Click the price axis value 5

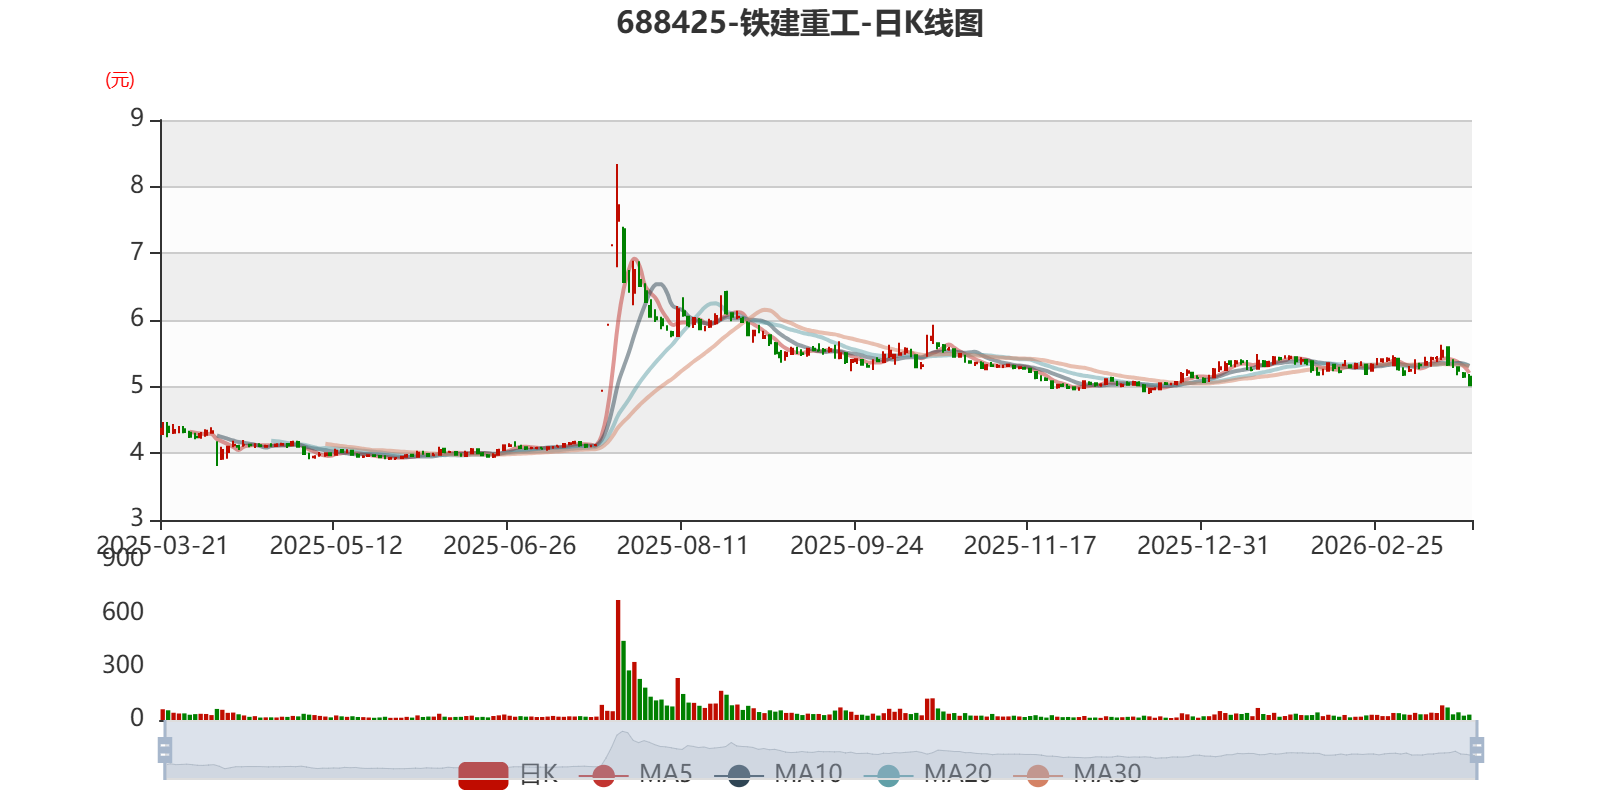(x=137, y=386)
